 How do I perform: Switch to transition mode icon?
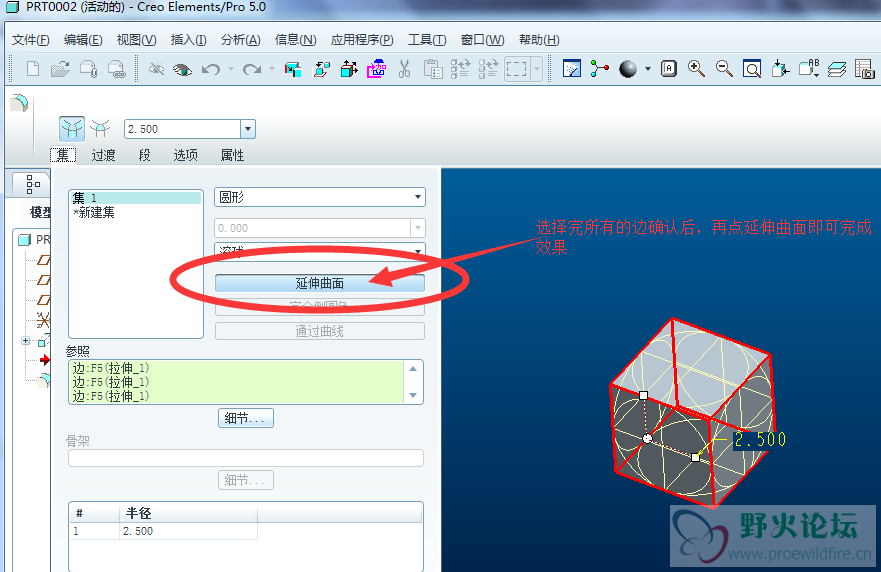click(100, 129)
